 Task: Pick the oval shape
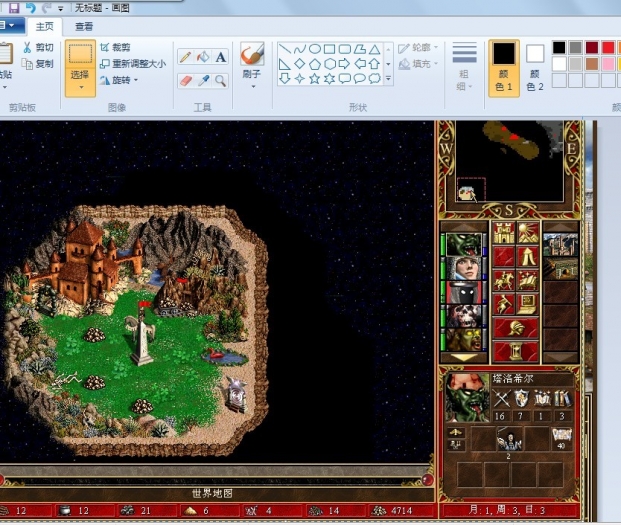click(x=315, y=49)
